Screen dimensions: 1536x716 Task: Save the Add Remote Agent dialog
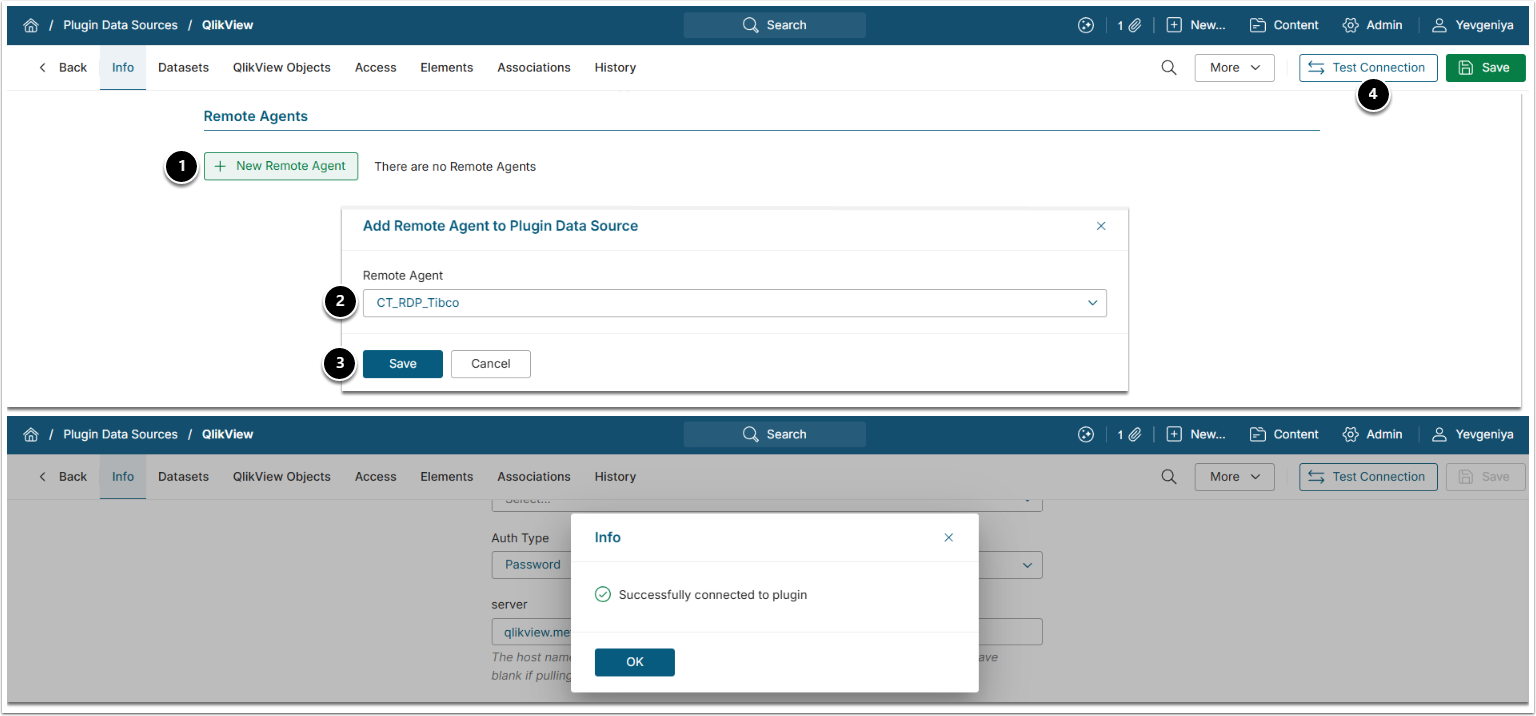tap(402, 364)
